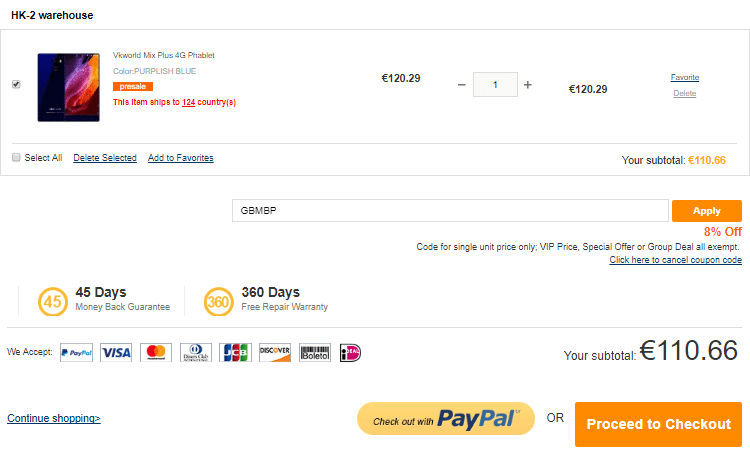The height and width of the screenshot is (453, 750).
Task: Open the Vkworld phablet product thumbnail
Action: pyautogui.click(x=69, y=87)
